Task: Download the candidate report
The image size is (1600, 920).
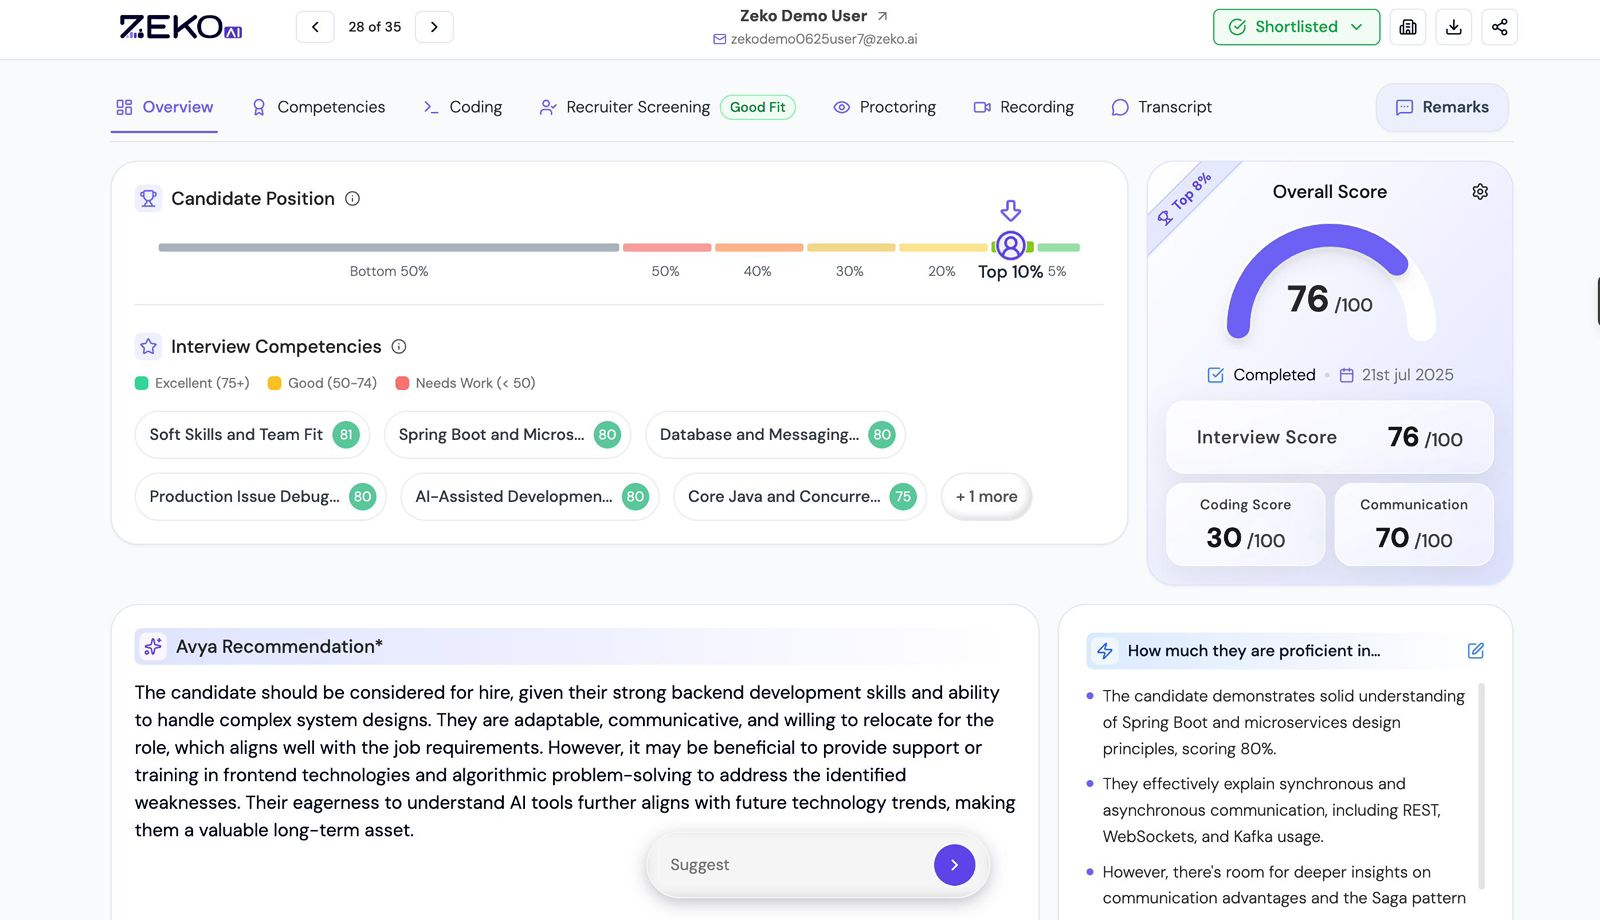Action: click(x=1454, y=27)
